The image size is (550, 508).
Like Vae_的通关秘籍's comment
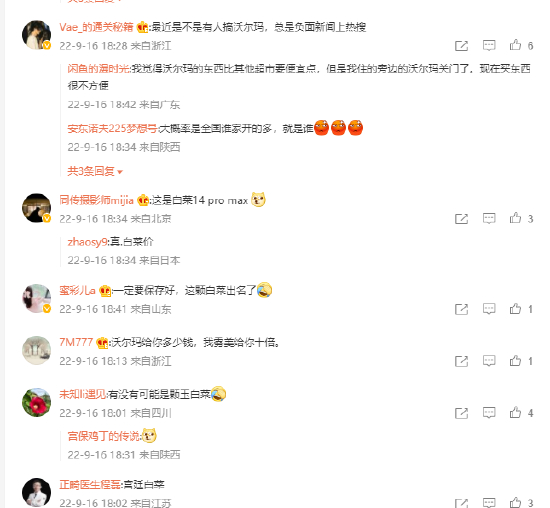(x=515, y=45)
